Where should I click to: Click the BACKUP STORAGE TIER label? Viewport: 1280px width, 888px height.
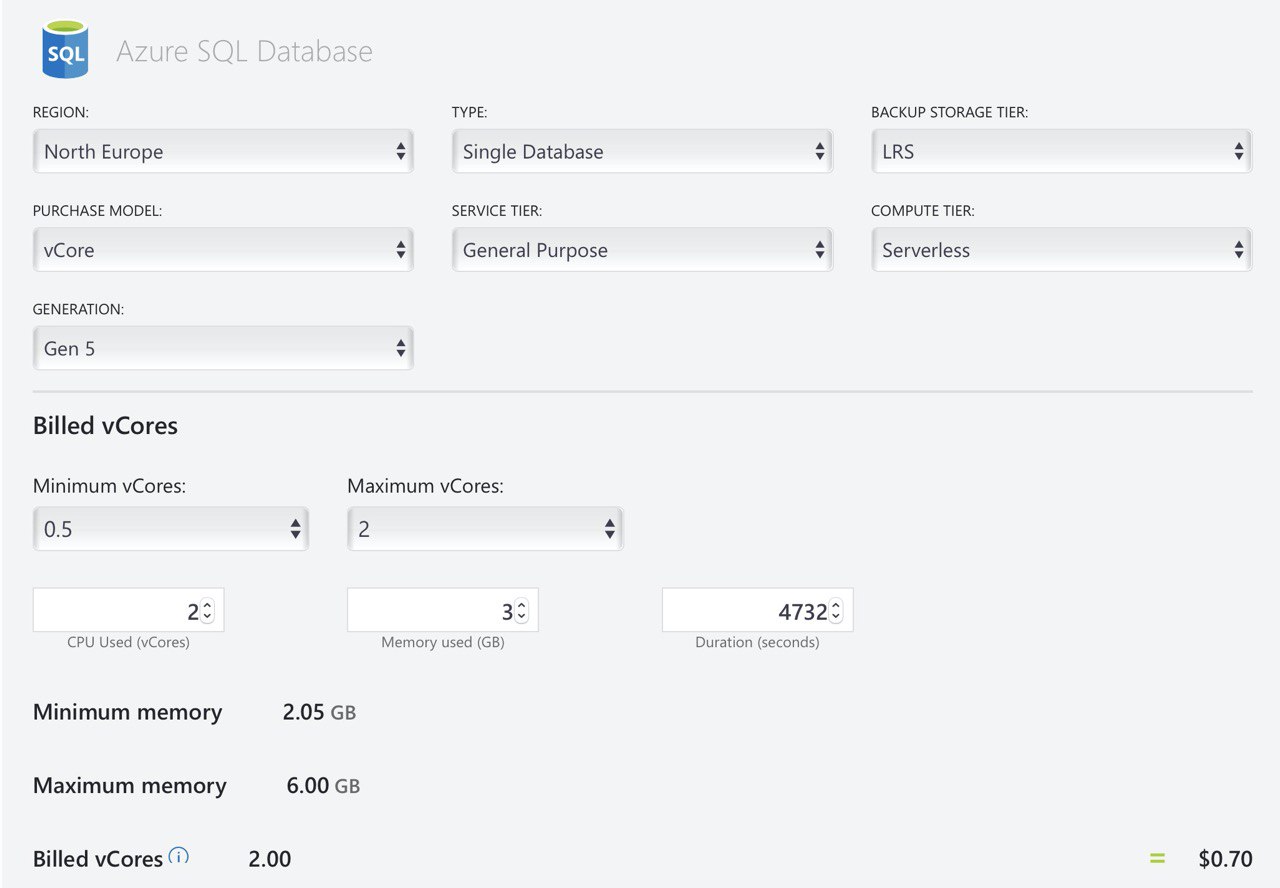tap(949, 113)
